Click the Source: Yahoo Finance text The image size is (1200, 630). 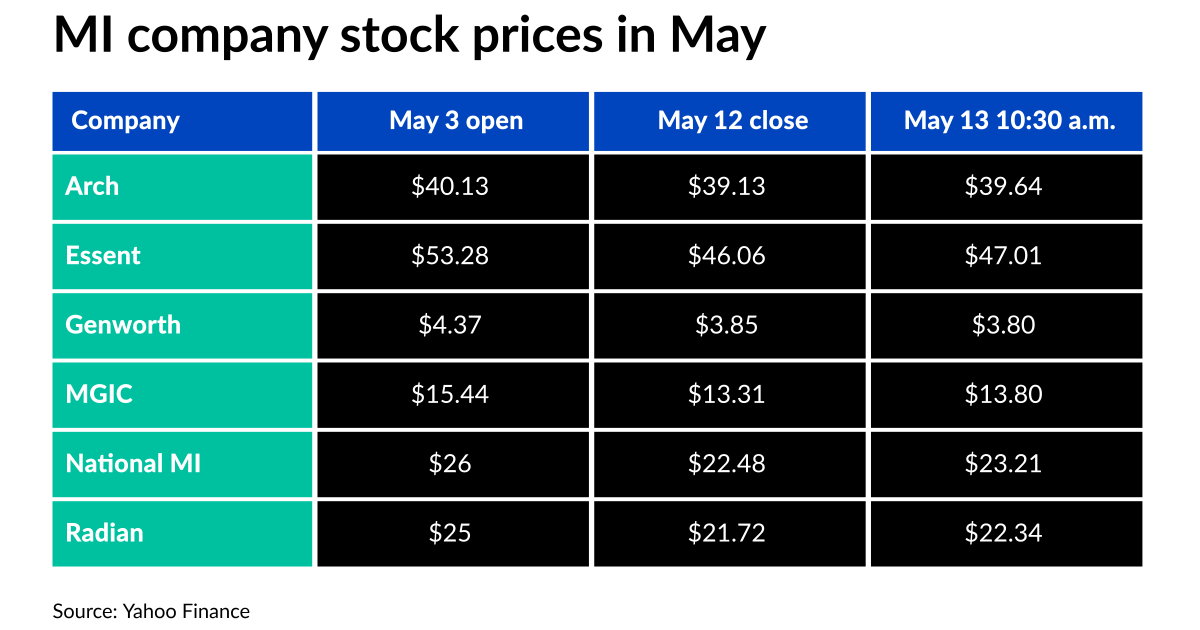(151, 610)
